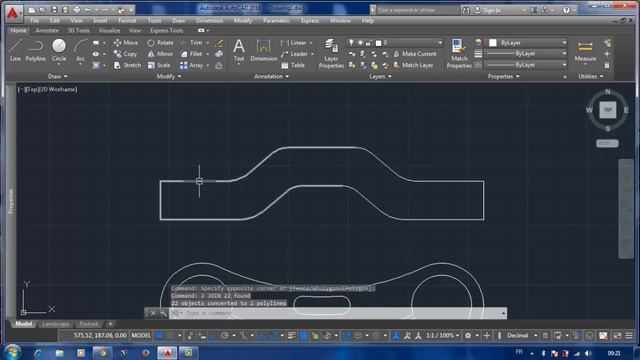Switch to Landscape layout tab
640x360 pixels.
point(56,324)
